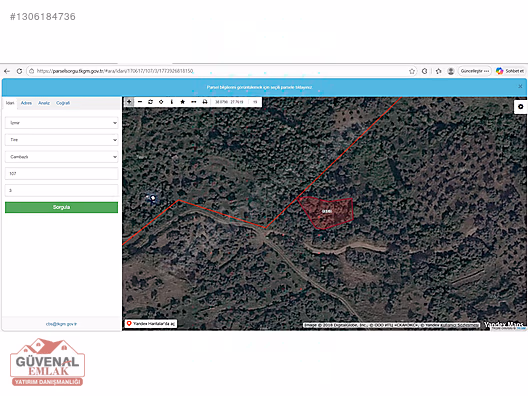Click the map zoom level value 19
This screenshot has height=396, width=528.
point(255,102)
